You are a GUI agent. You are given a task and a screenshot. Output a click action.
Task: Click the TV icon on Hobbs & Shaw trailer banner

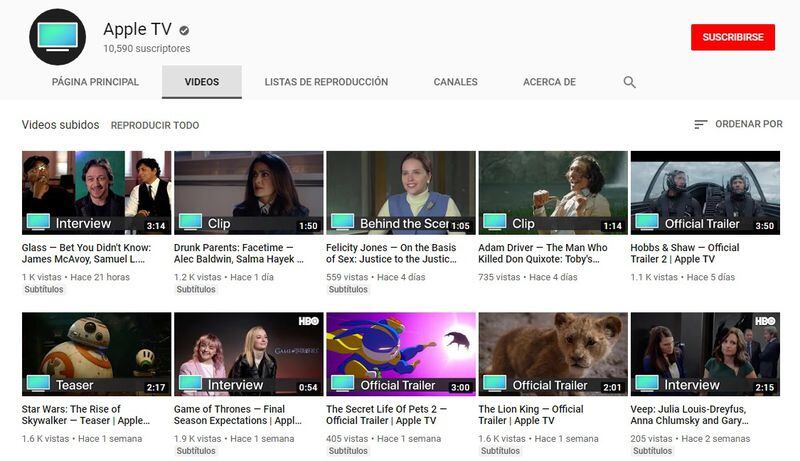tap(647, 222)
